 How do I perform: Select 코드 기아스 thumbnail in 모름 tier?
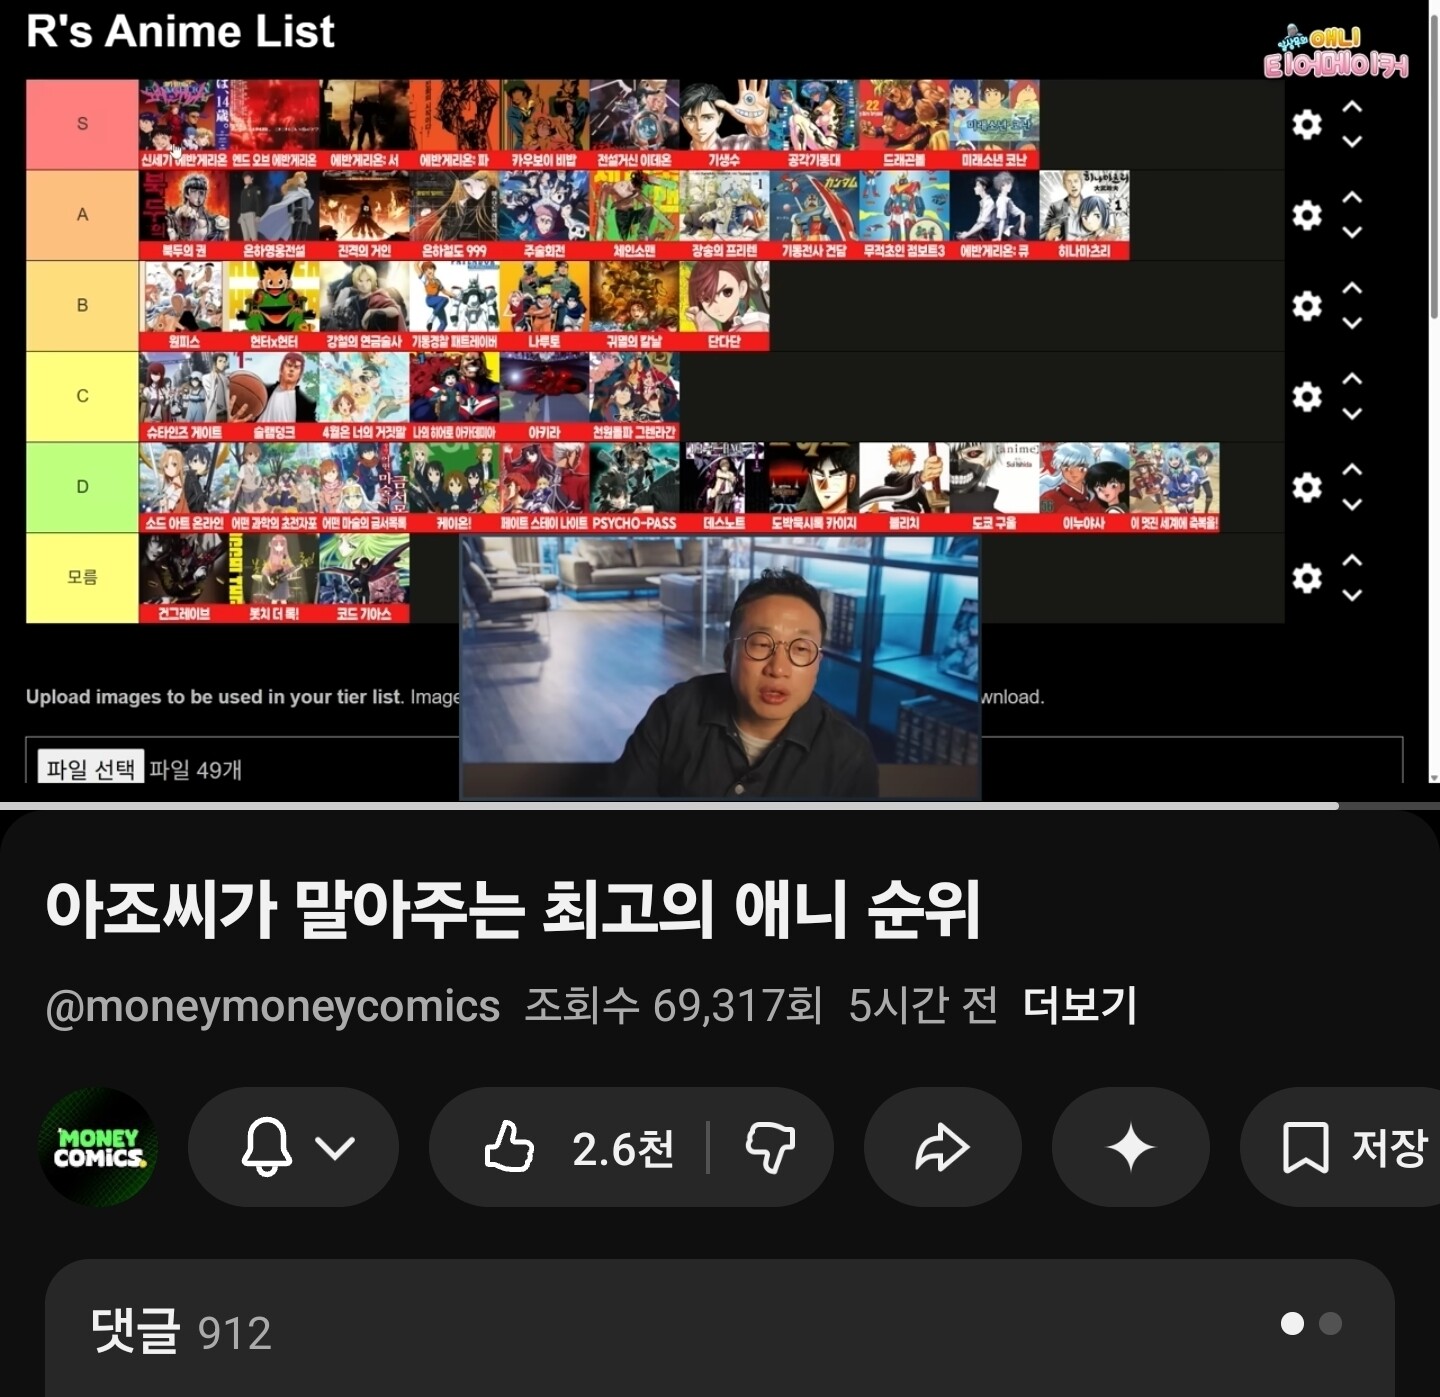click(364, 578)
